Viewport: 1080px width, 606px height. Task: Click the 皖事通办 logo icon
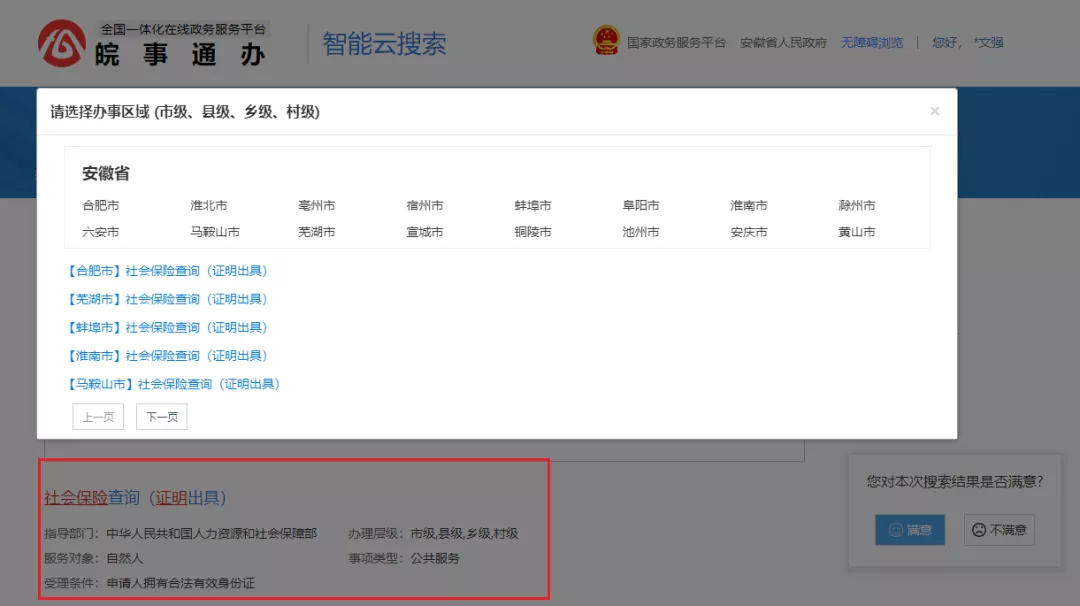tap(62, 43)
